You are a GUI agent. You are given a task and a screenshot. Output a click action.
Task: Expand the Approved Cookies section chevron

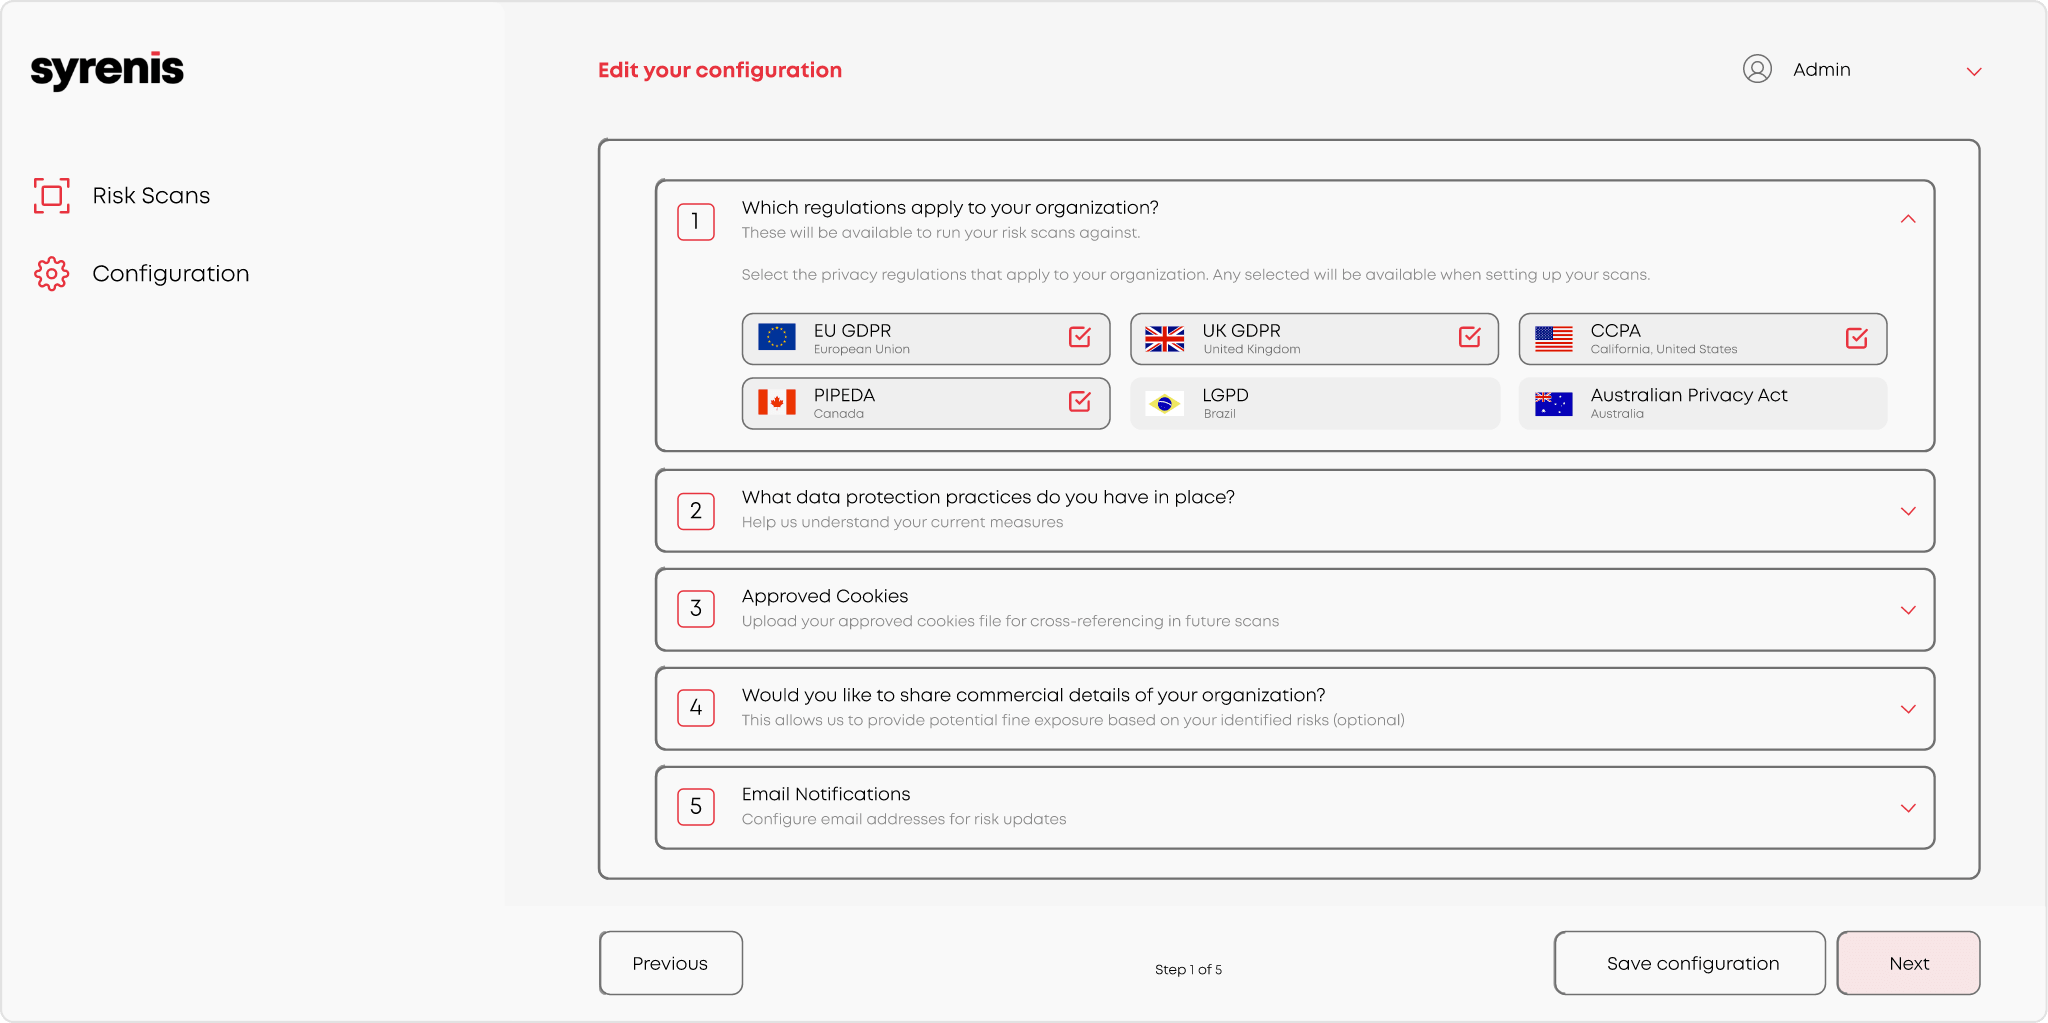click(1908, 610)
